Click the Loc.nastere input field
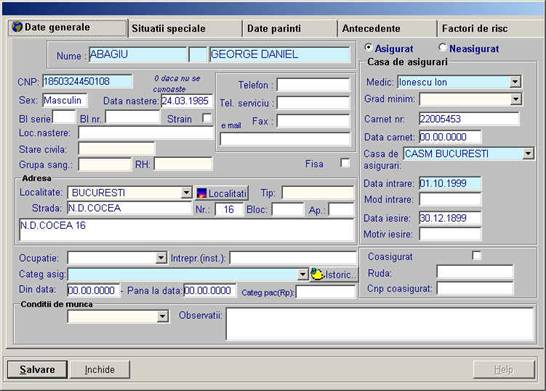 click(146, 133)
